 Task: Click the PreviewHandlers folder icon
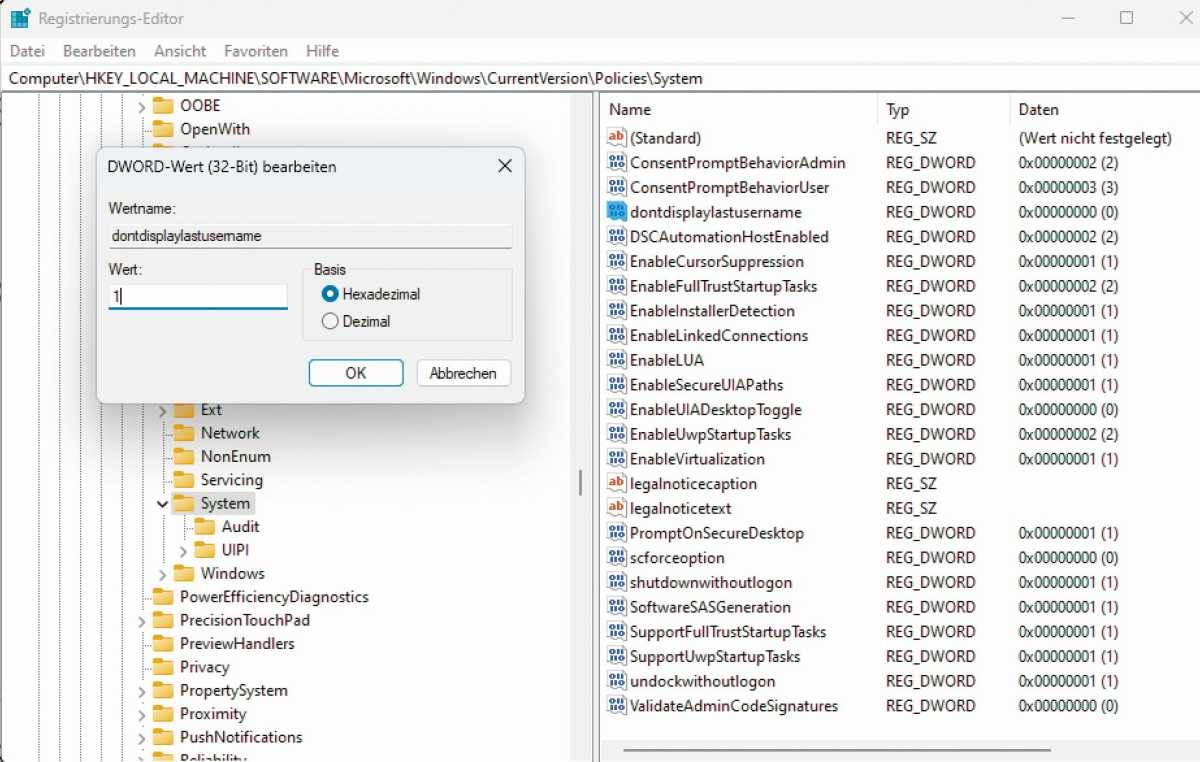tap(163, 643)
